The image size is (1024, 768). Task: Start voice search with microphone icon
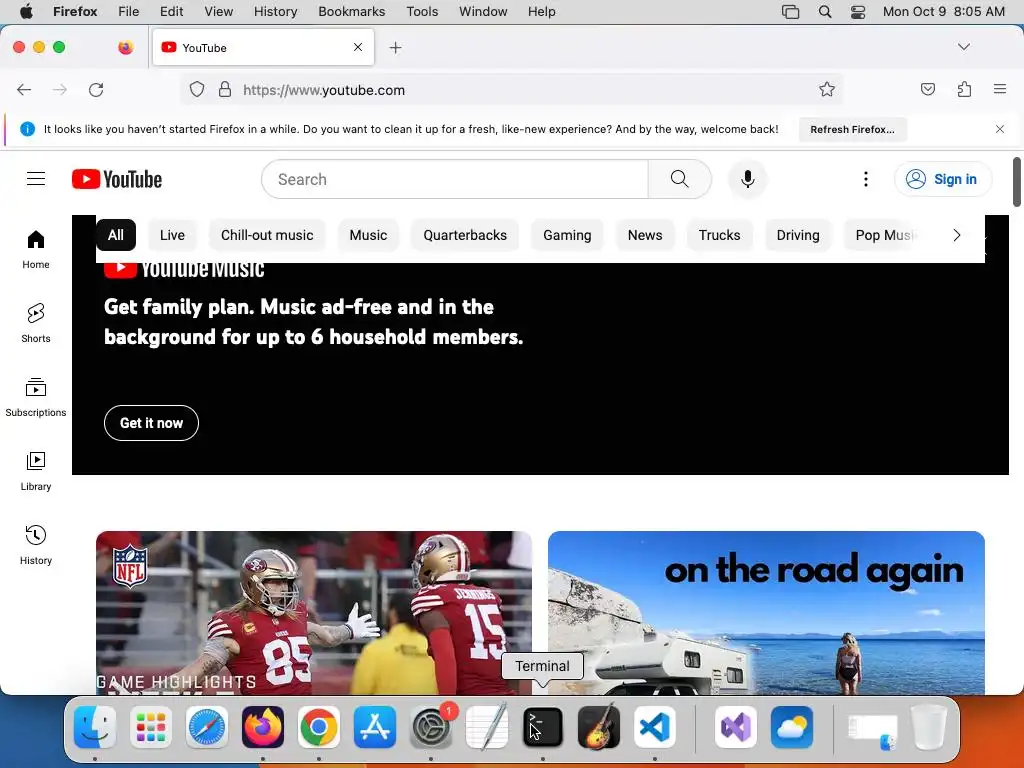coord(748,179)
